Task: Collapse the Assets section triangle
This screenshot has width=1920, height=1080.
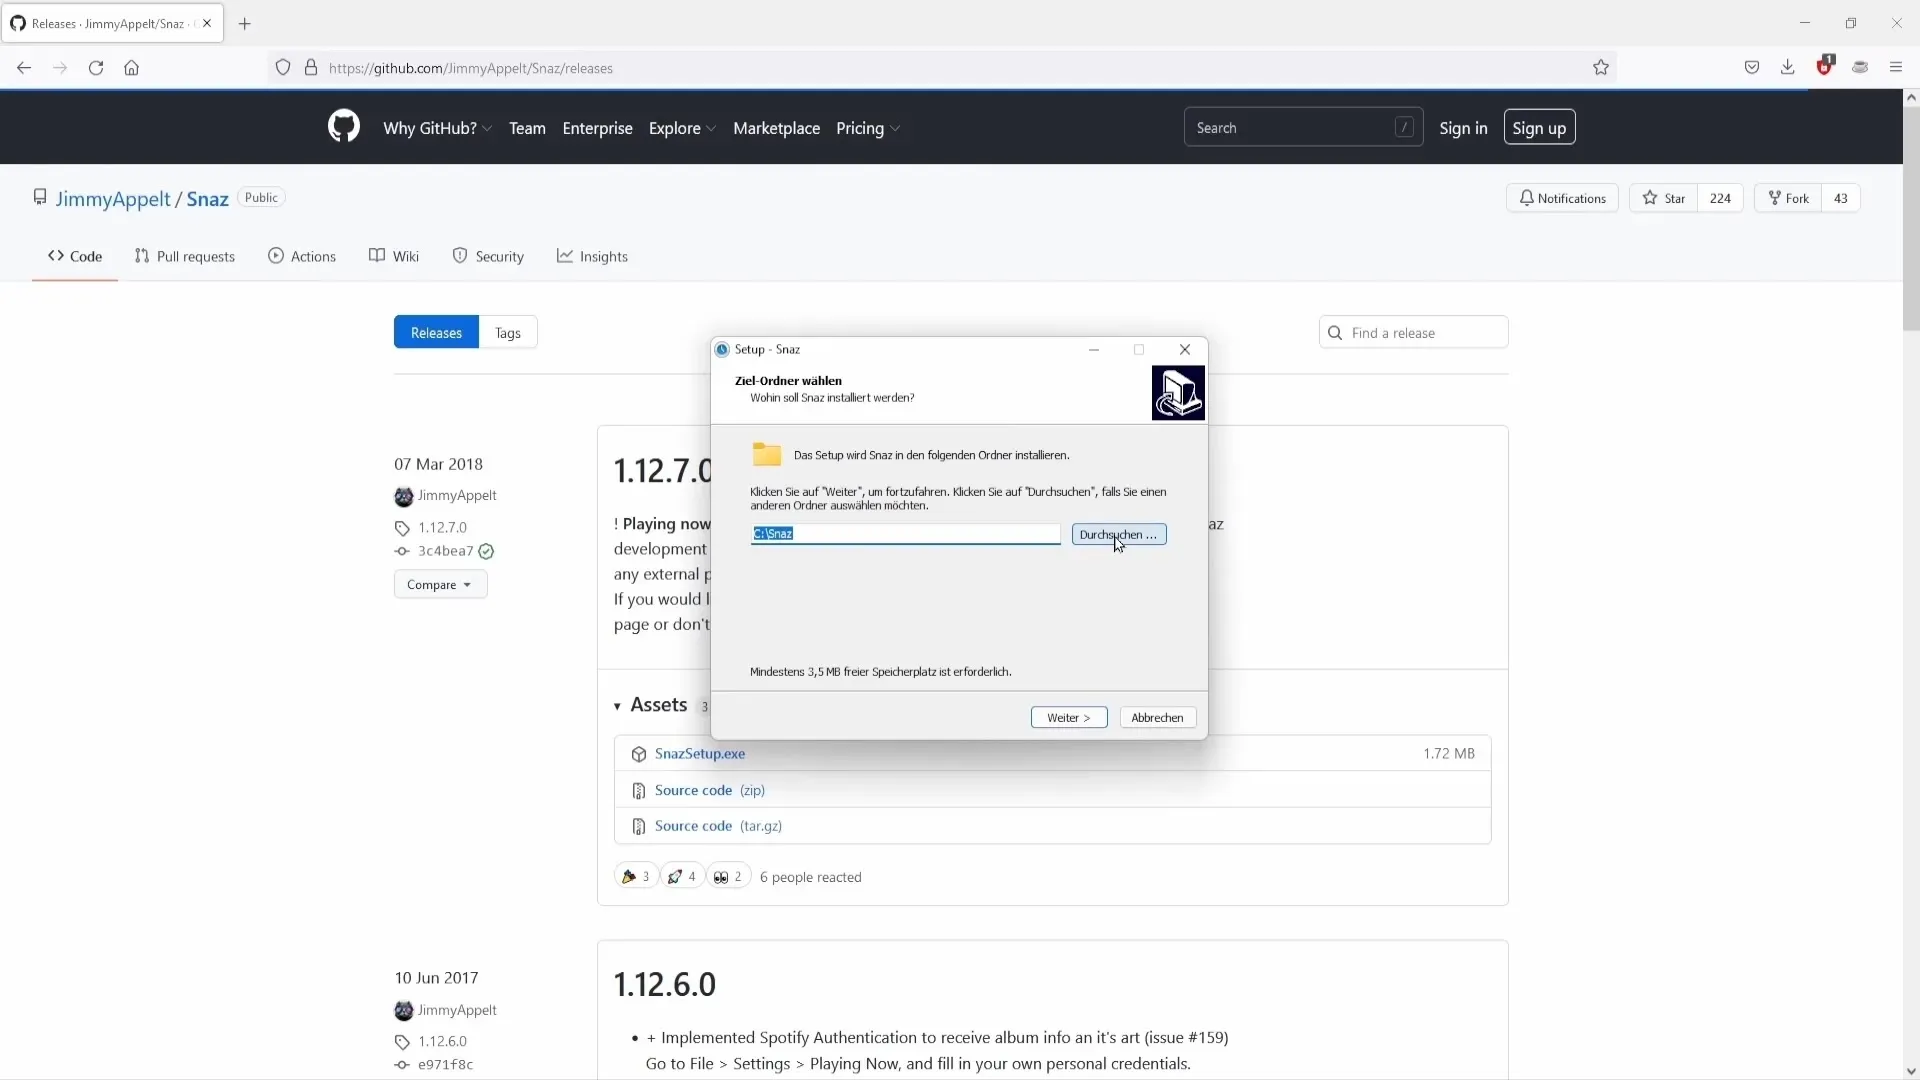Action: [x=617, y=706]
